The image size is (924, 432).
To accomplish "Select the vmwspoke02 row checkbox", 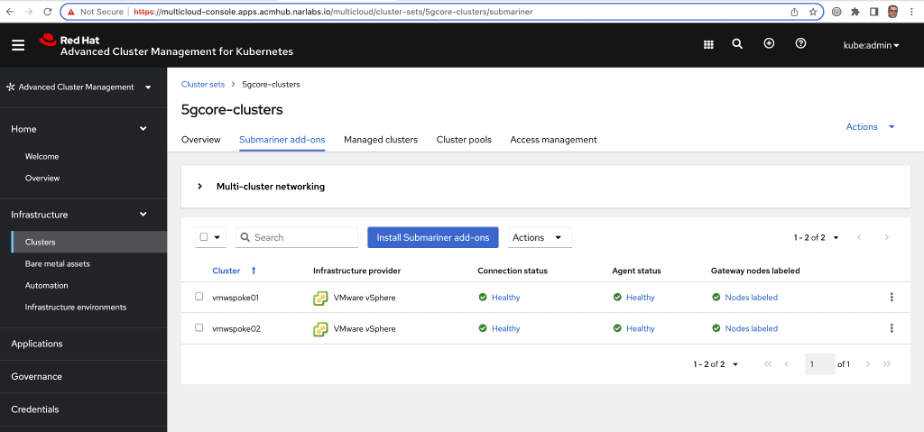I will [199, 328].
